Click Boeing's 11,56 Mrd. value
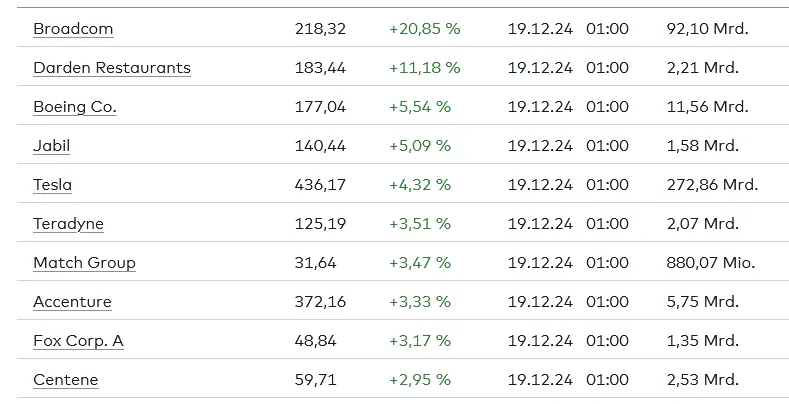The width and height of the screenshot is (789, 404). coord(707,107)
